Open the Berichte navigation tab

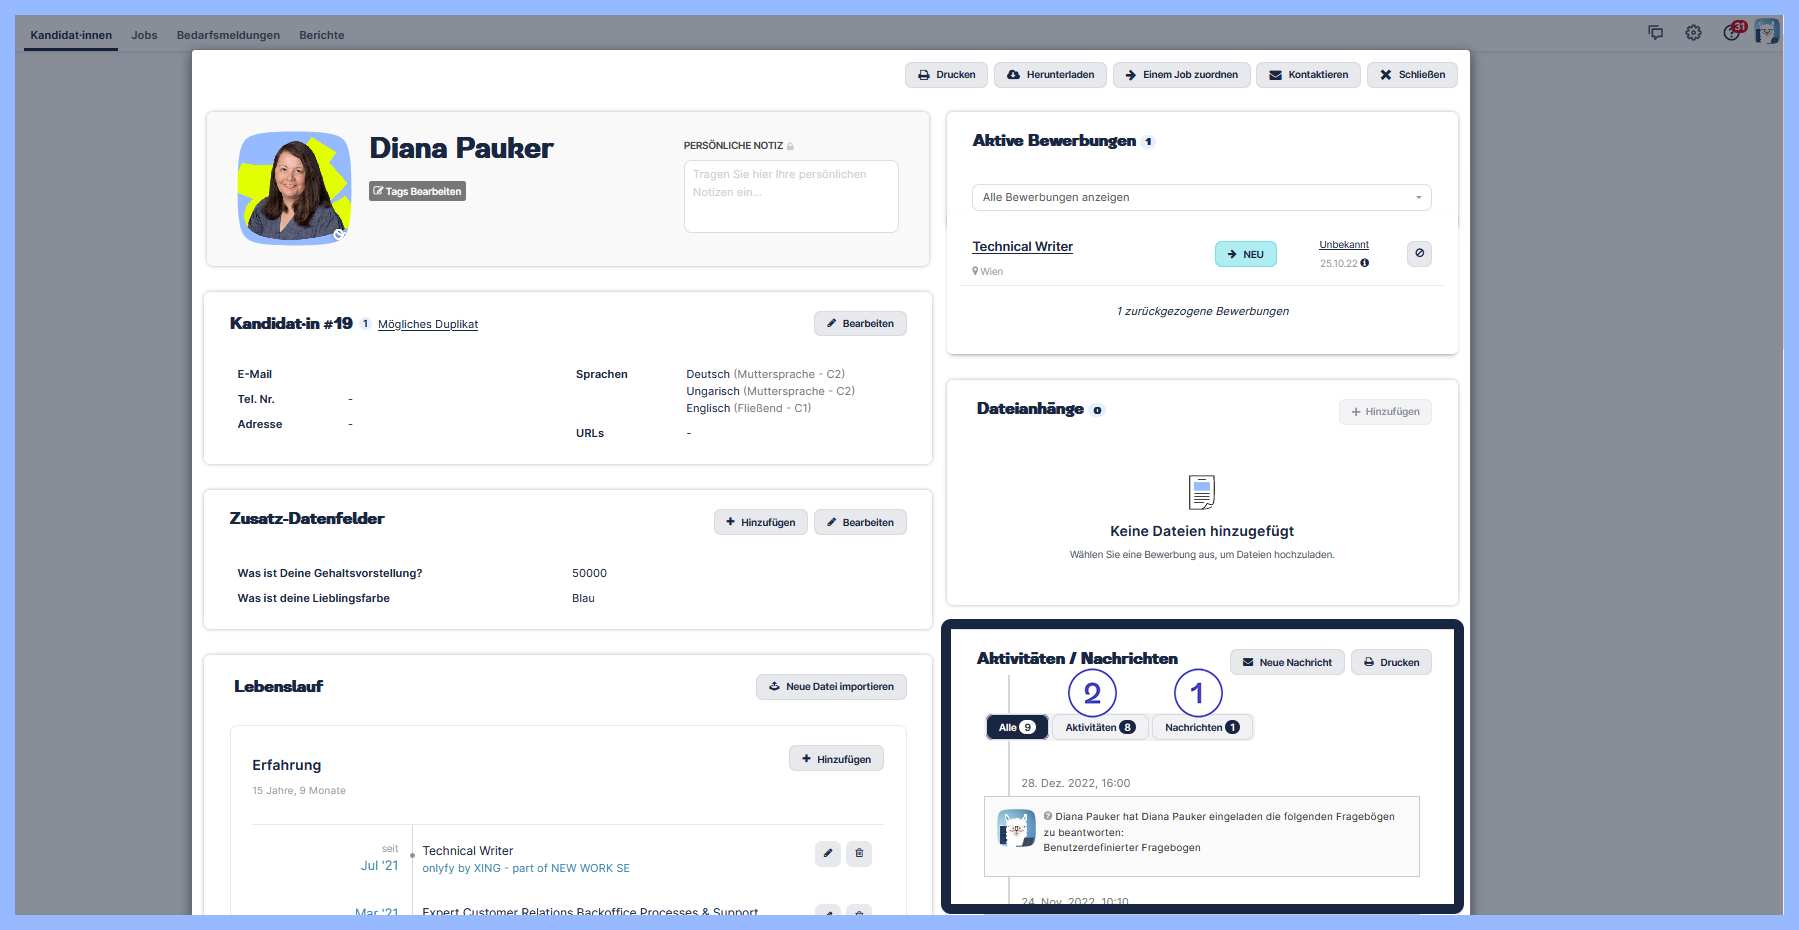(321, 35)
